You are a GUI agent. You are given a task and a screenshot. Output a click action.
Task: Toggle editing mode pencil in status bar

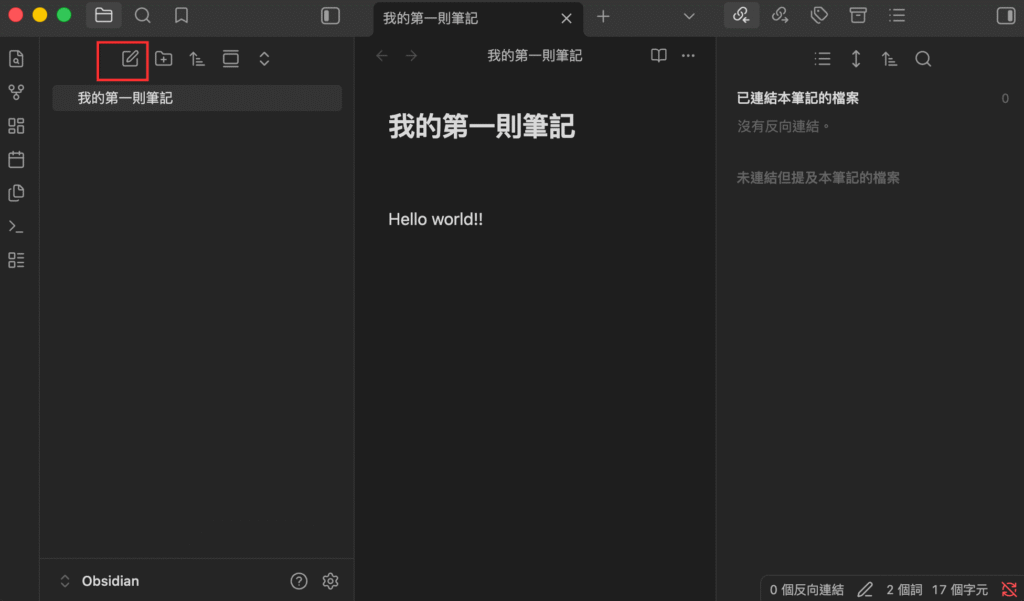[x=865, y=590]
